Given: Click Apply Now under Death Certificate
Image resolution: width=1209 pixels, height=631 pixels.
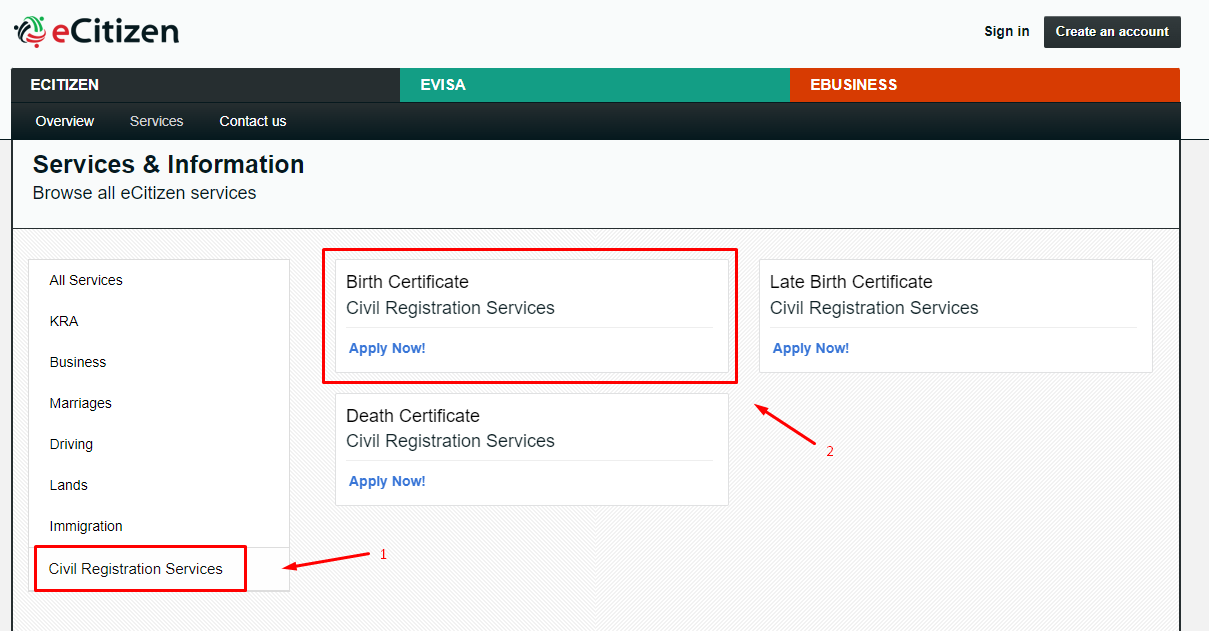Looking at the screenshot, I should point(387,481).
